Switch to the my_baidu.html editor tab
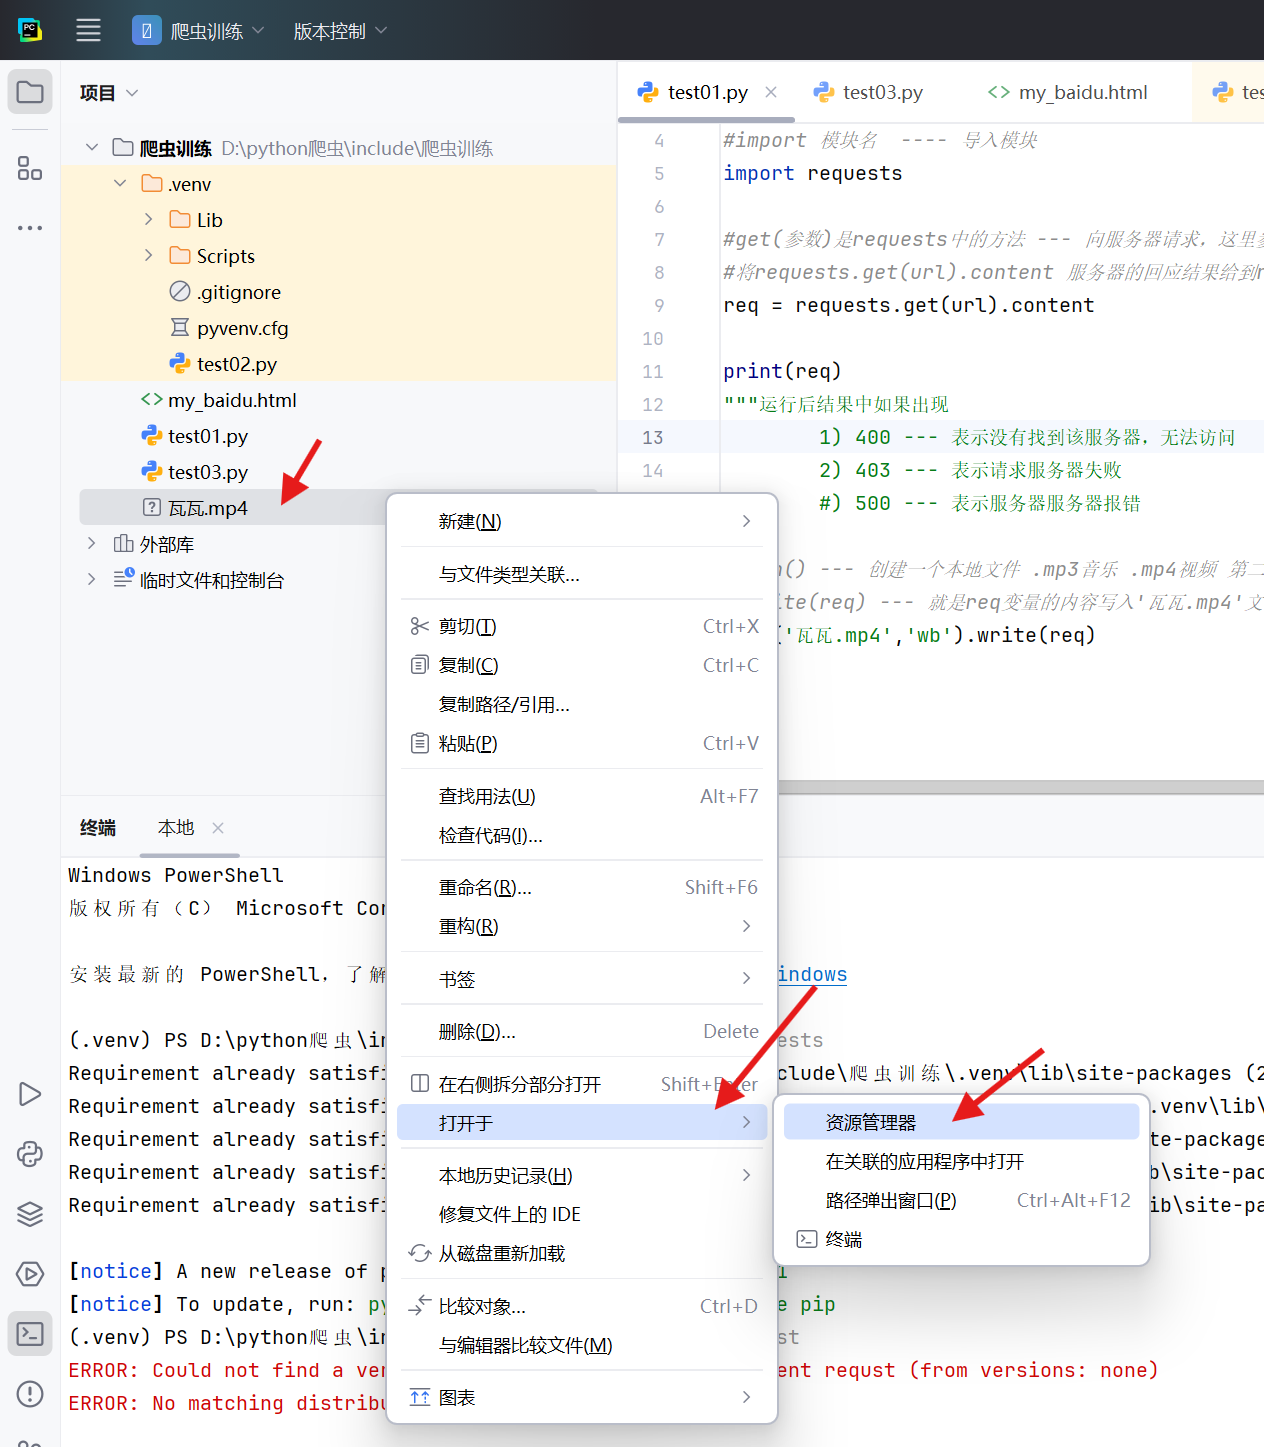The height and width of the screenshot is (1447, 1264). pyautogui.click(x=1083, y=92)
